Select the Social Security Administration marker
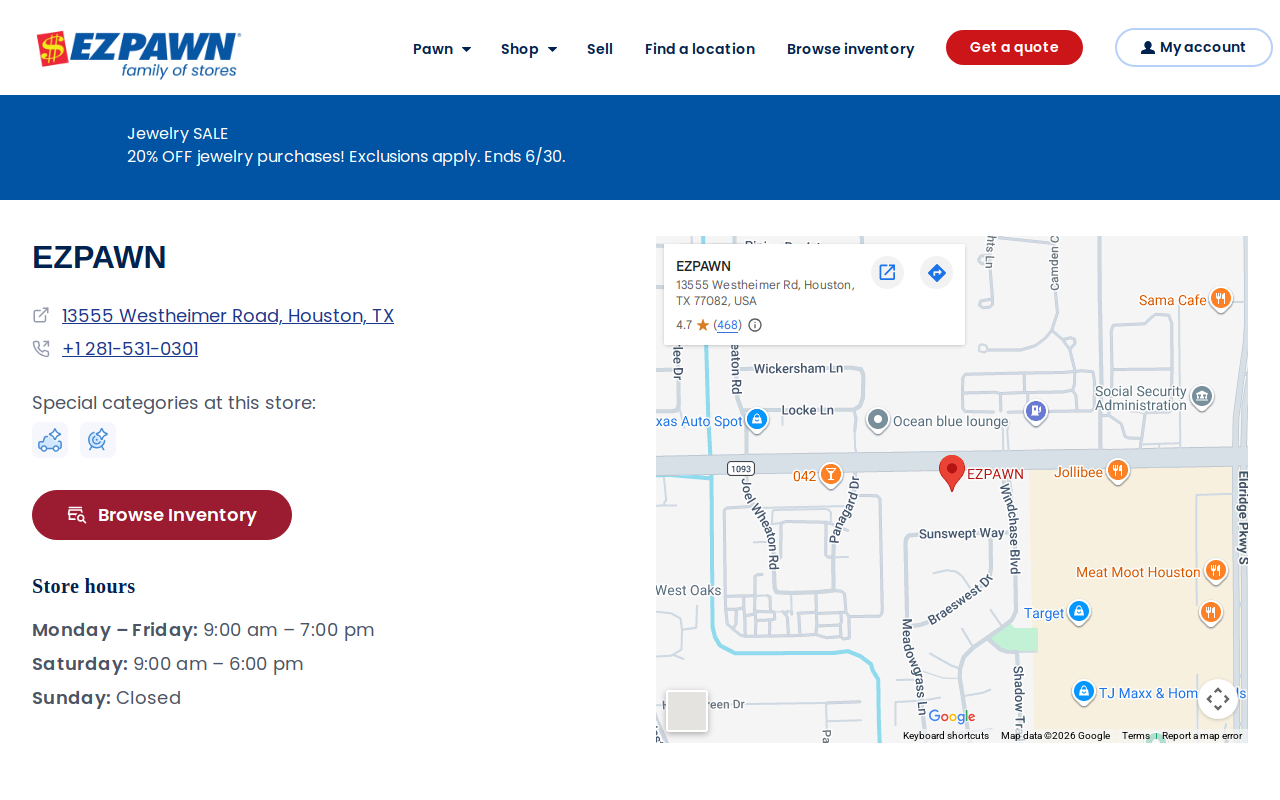The height and width of the screenshot is (800, 1280). coord(1202,397)
